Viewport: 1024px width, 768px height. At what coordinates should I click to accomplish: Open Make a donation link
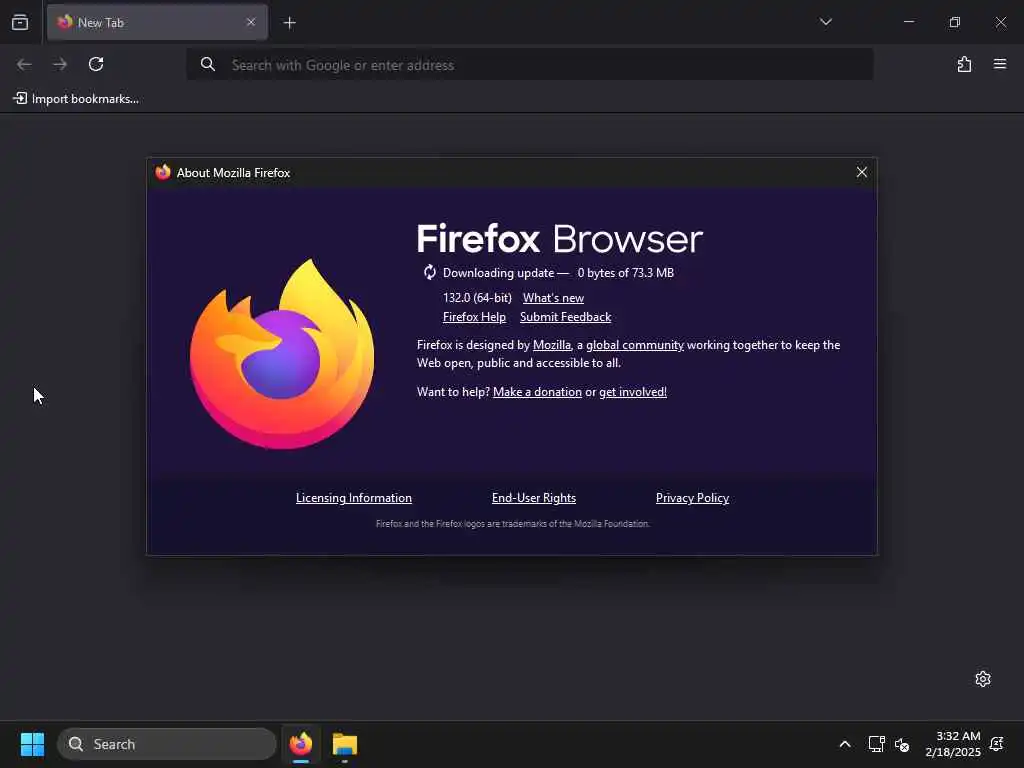tap(537, 392)
